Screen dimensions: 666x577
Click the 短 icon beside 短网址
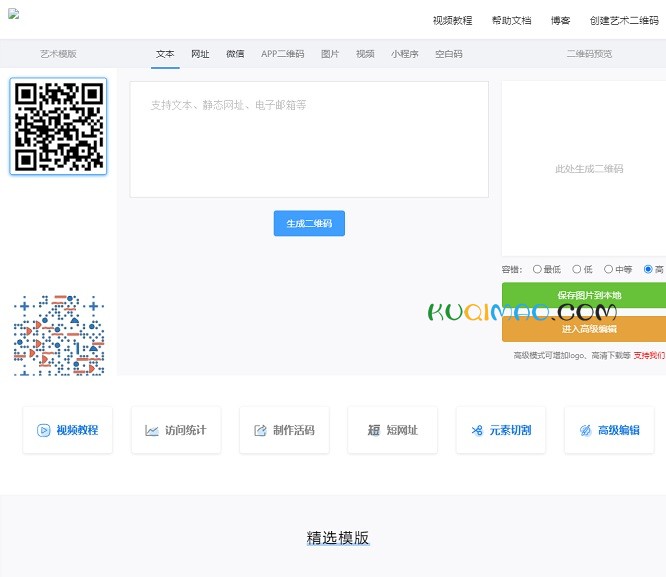coord(374,430)
